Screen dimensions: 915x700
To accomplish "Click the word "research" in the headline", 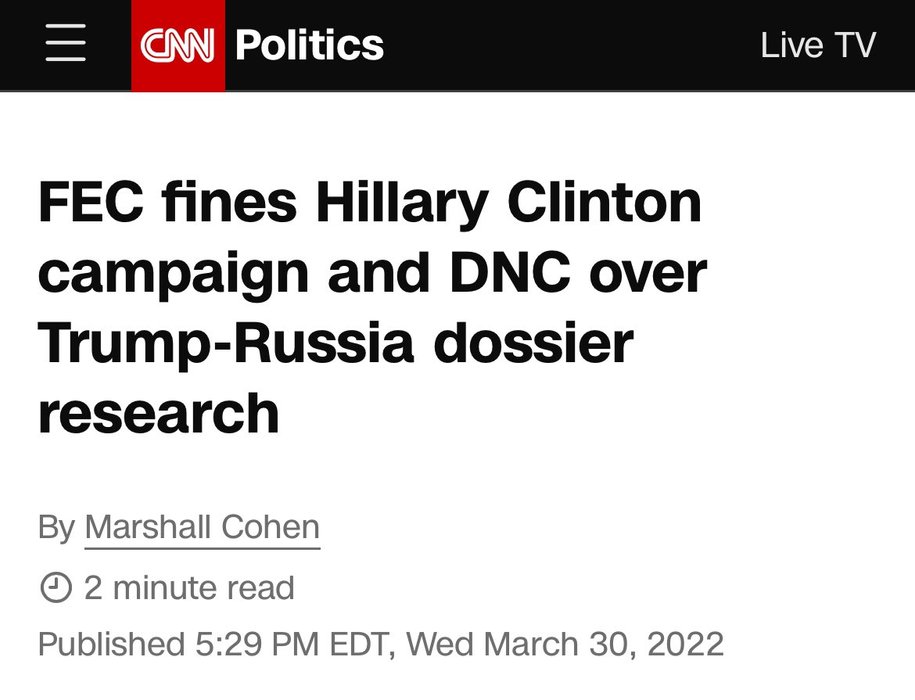I will point(158,412).
